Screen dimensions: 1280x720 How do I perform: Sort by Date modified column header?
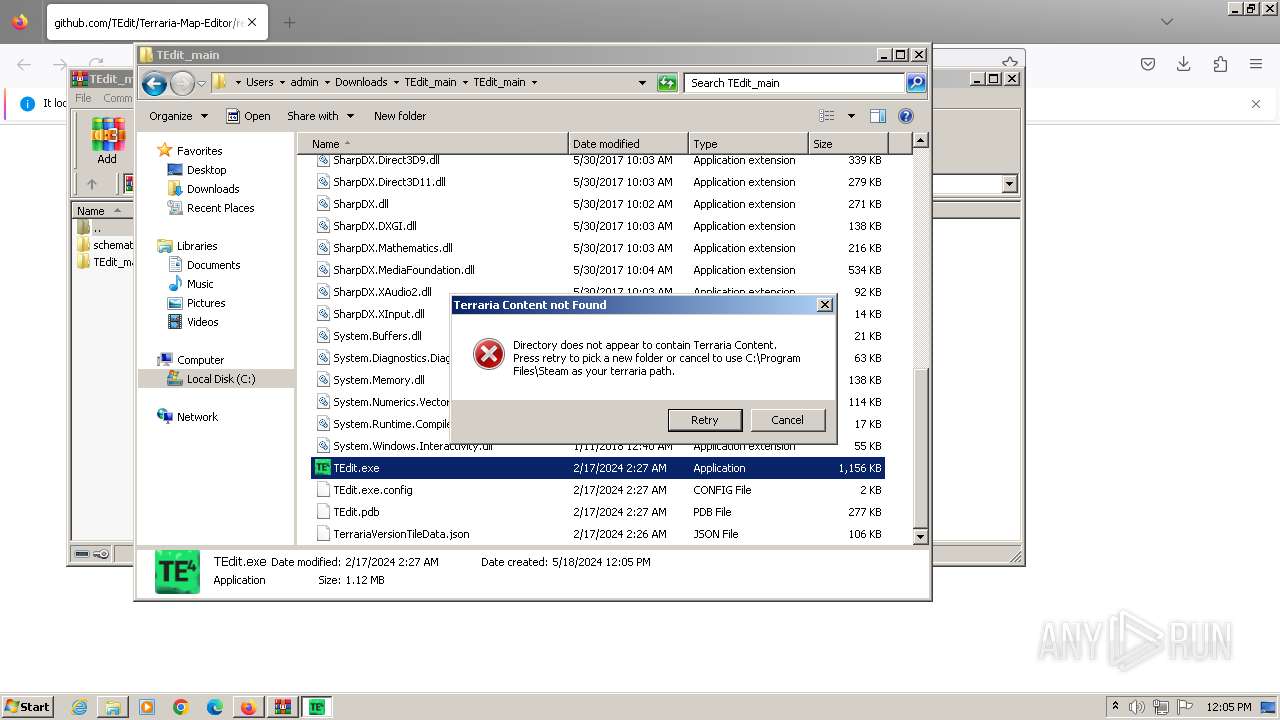click(x=628, y=144)
